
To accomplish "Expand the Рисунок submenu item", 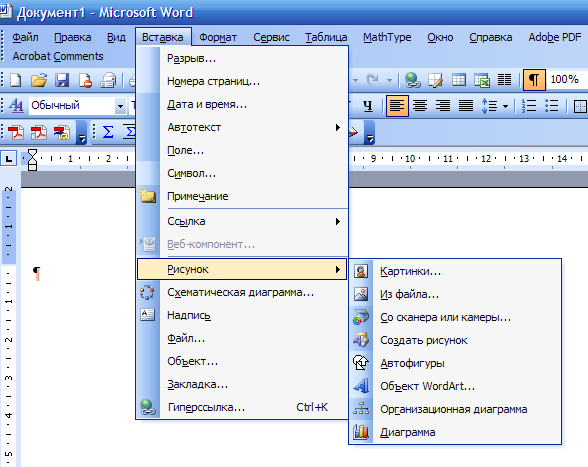I will pos(242,269).
